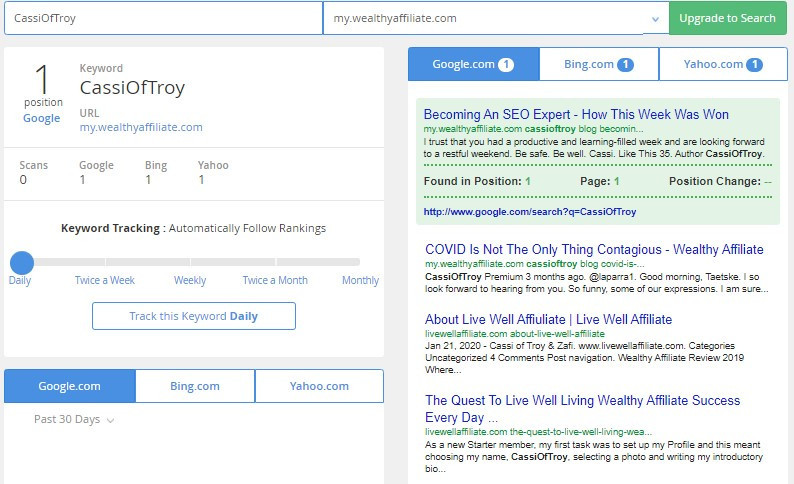
Task: Click the my.wealthyaffiliate.com cassioftroy blog becomin URL
Action: [x=533, y=129]
